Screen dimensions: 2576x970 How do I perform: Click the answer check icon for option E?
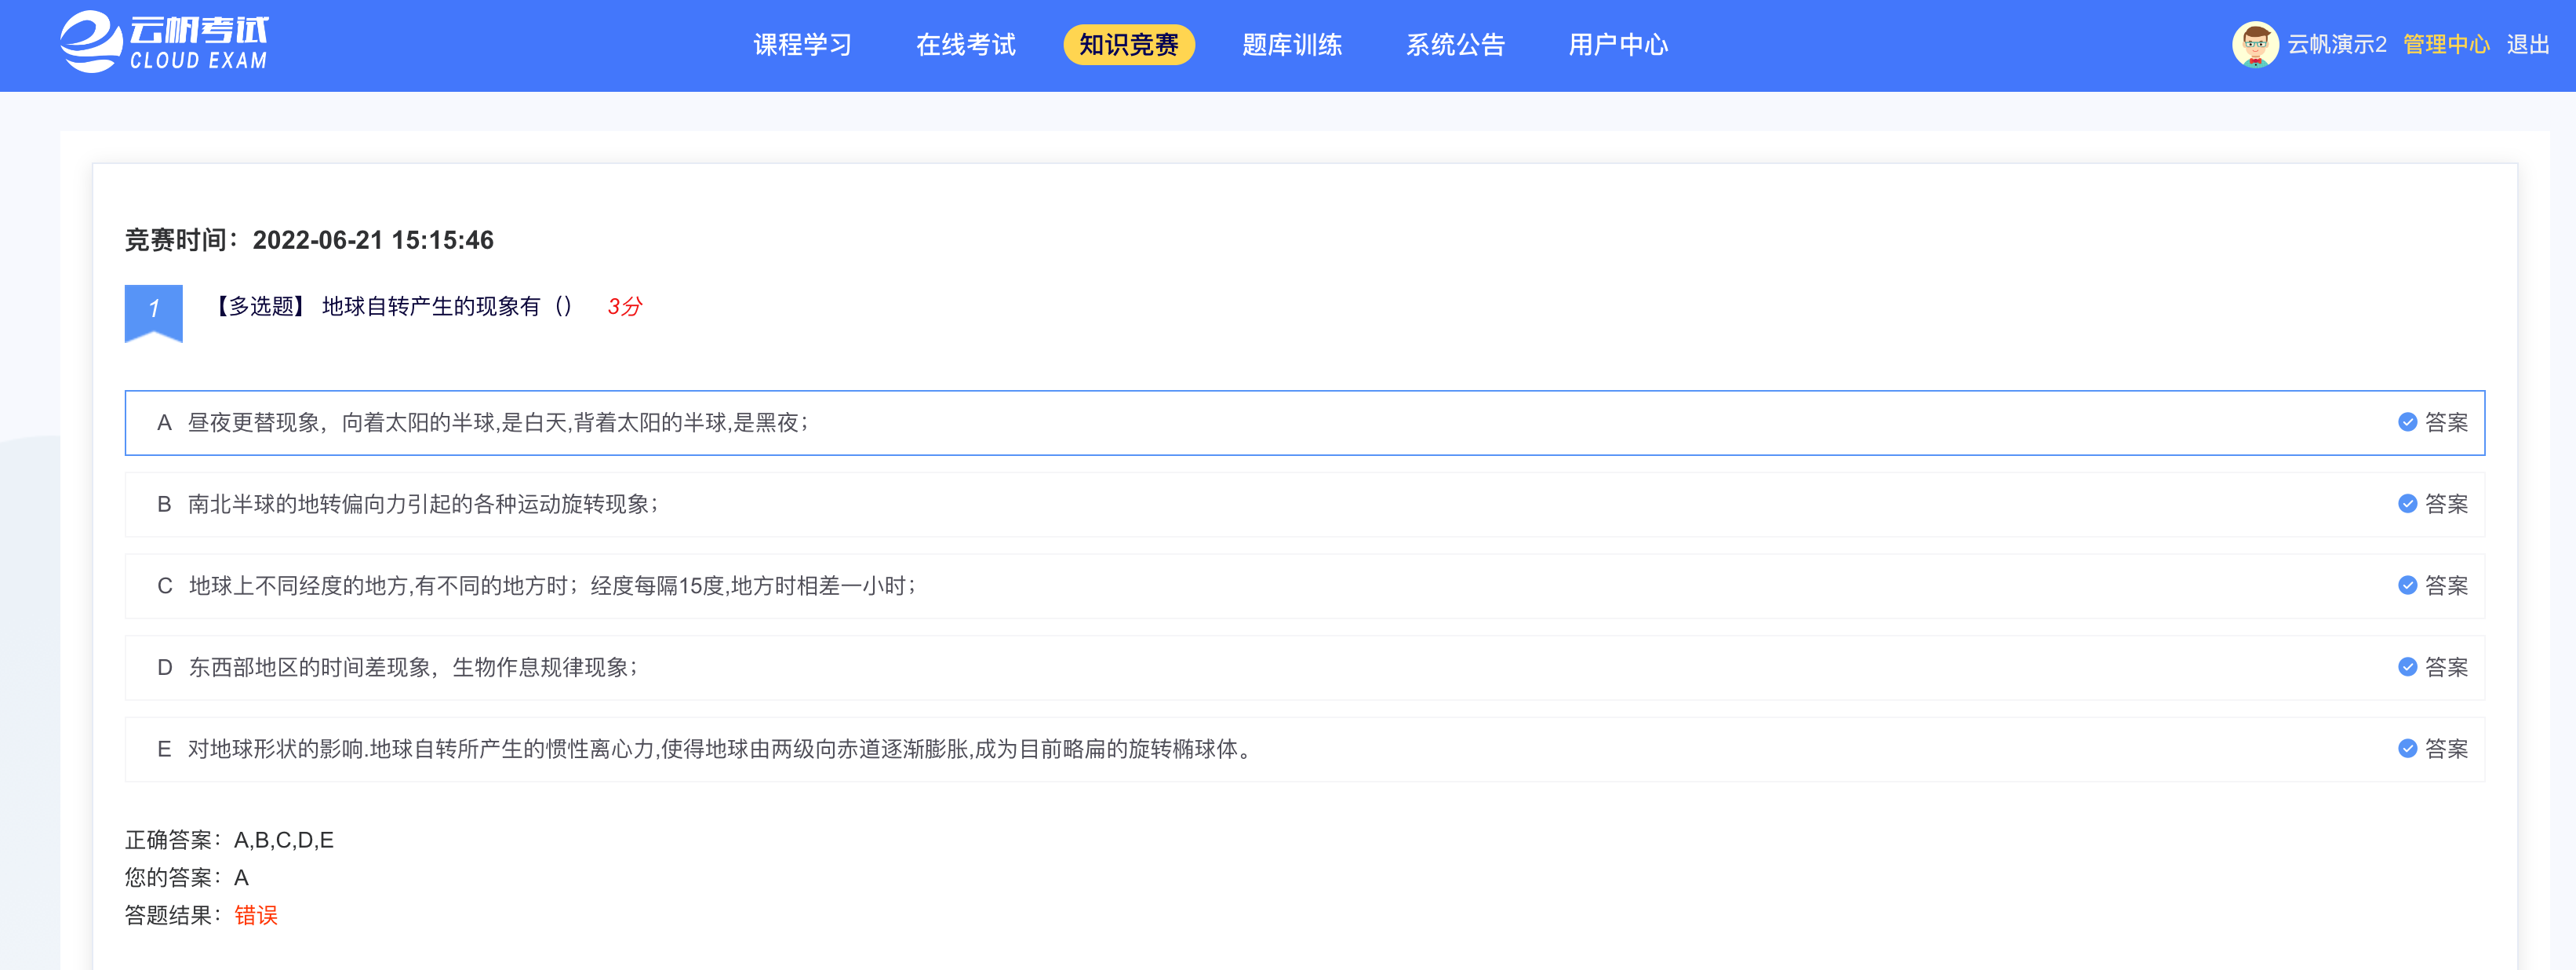coord(2407,749)
